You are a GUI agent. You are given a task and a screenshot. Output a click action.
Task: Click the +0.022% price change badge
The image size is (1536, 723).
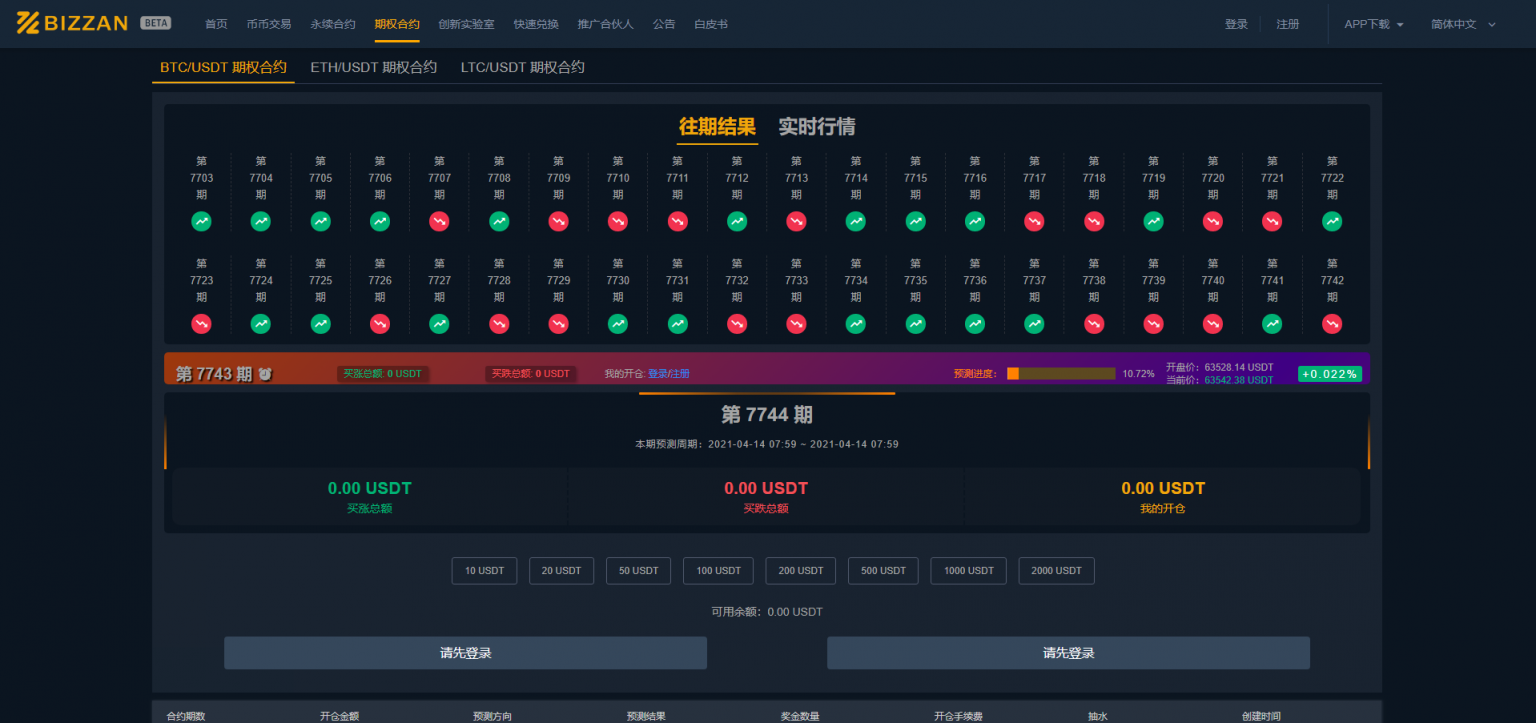1329,374
